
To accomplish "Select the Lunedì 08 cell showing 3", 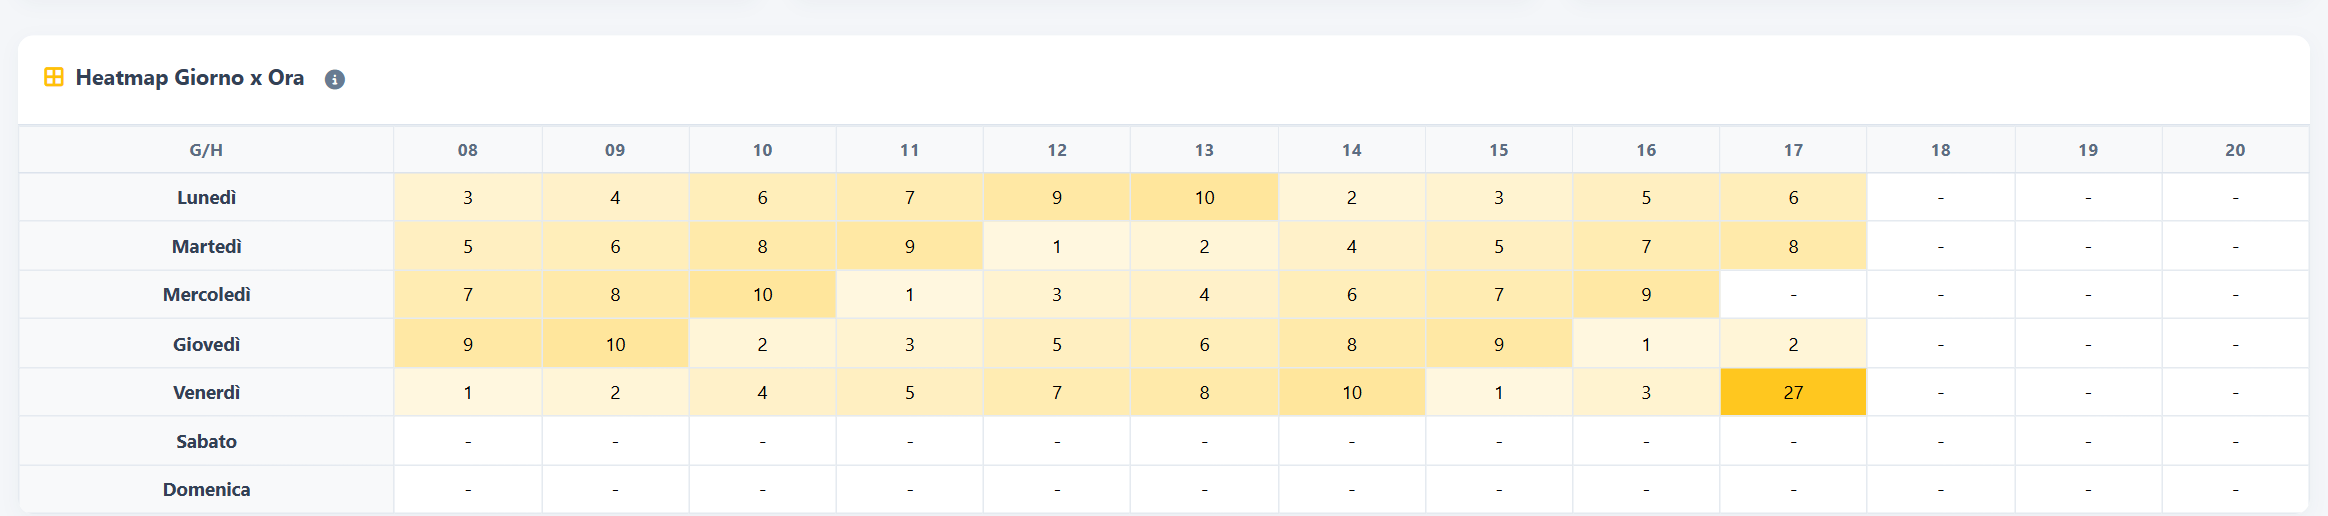I will (468, 197).
